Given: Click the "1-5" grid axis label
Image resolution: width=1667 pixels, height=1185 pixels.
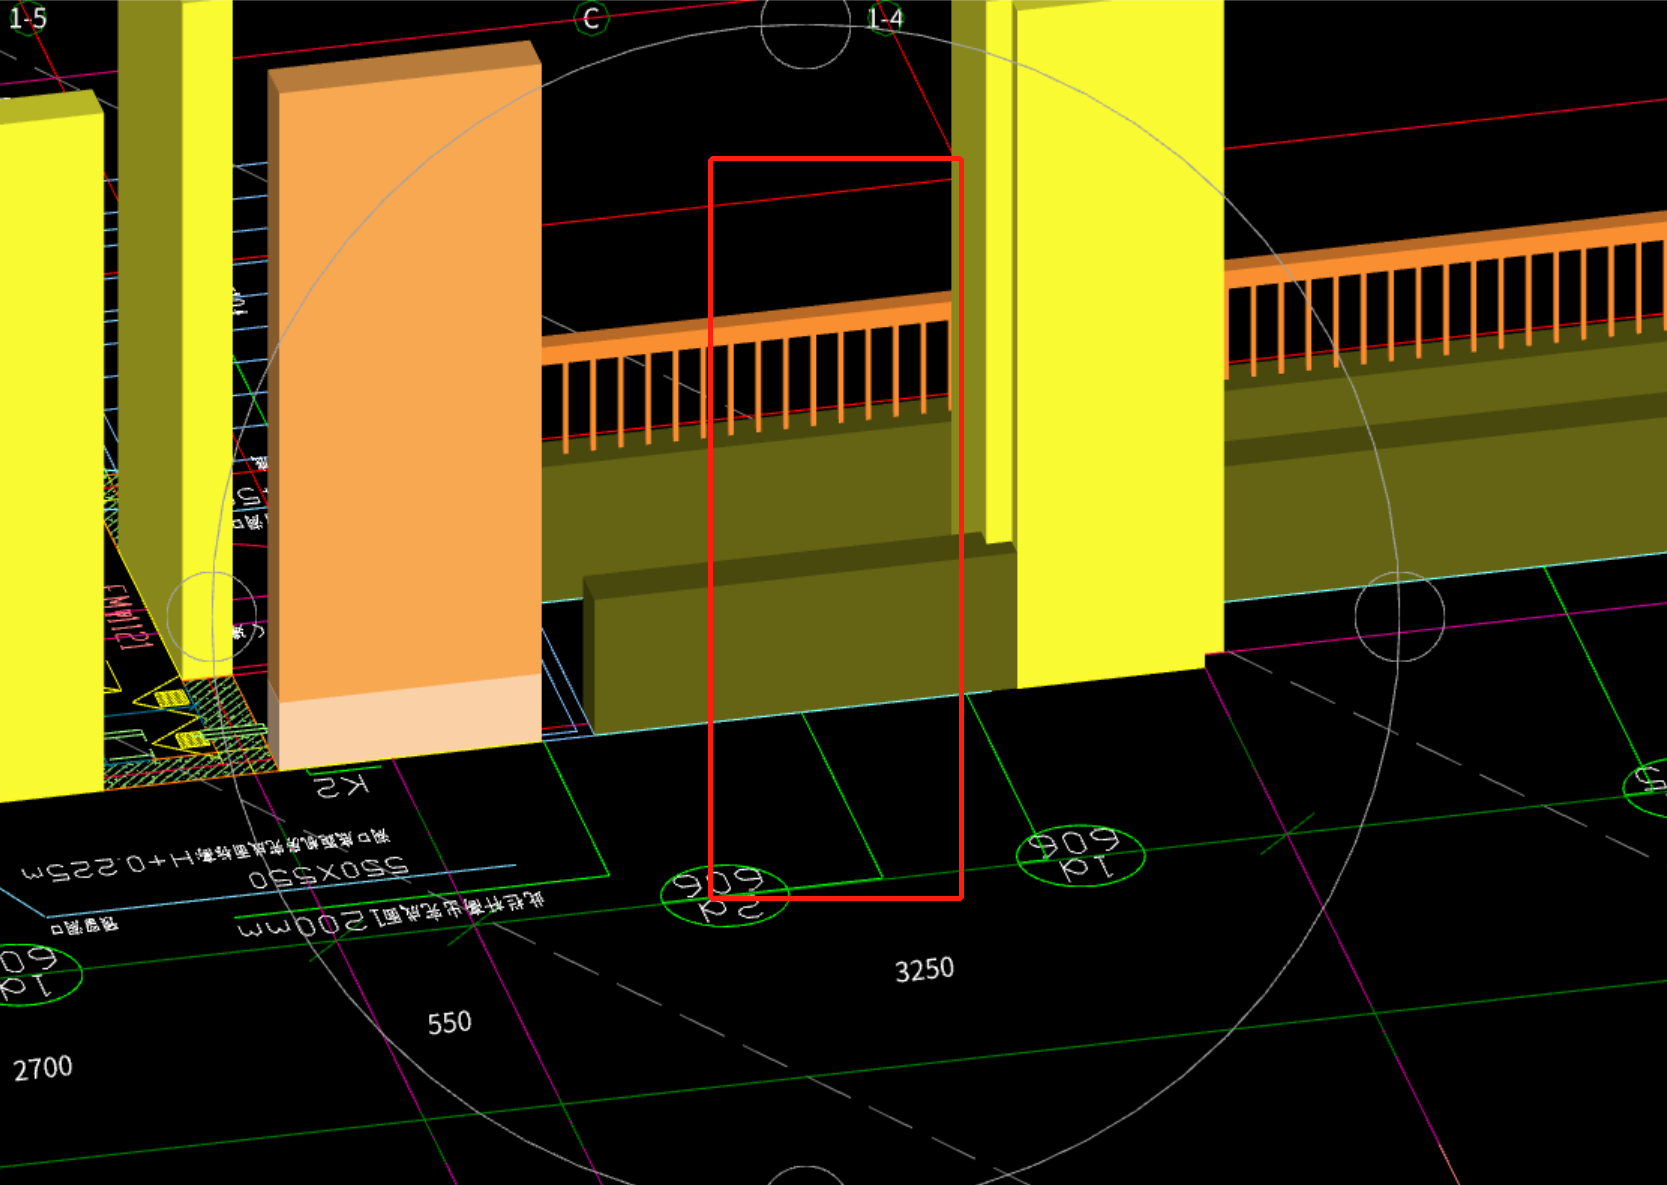Looking at the screenshot, I should [27, 18].
